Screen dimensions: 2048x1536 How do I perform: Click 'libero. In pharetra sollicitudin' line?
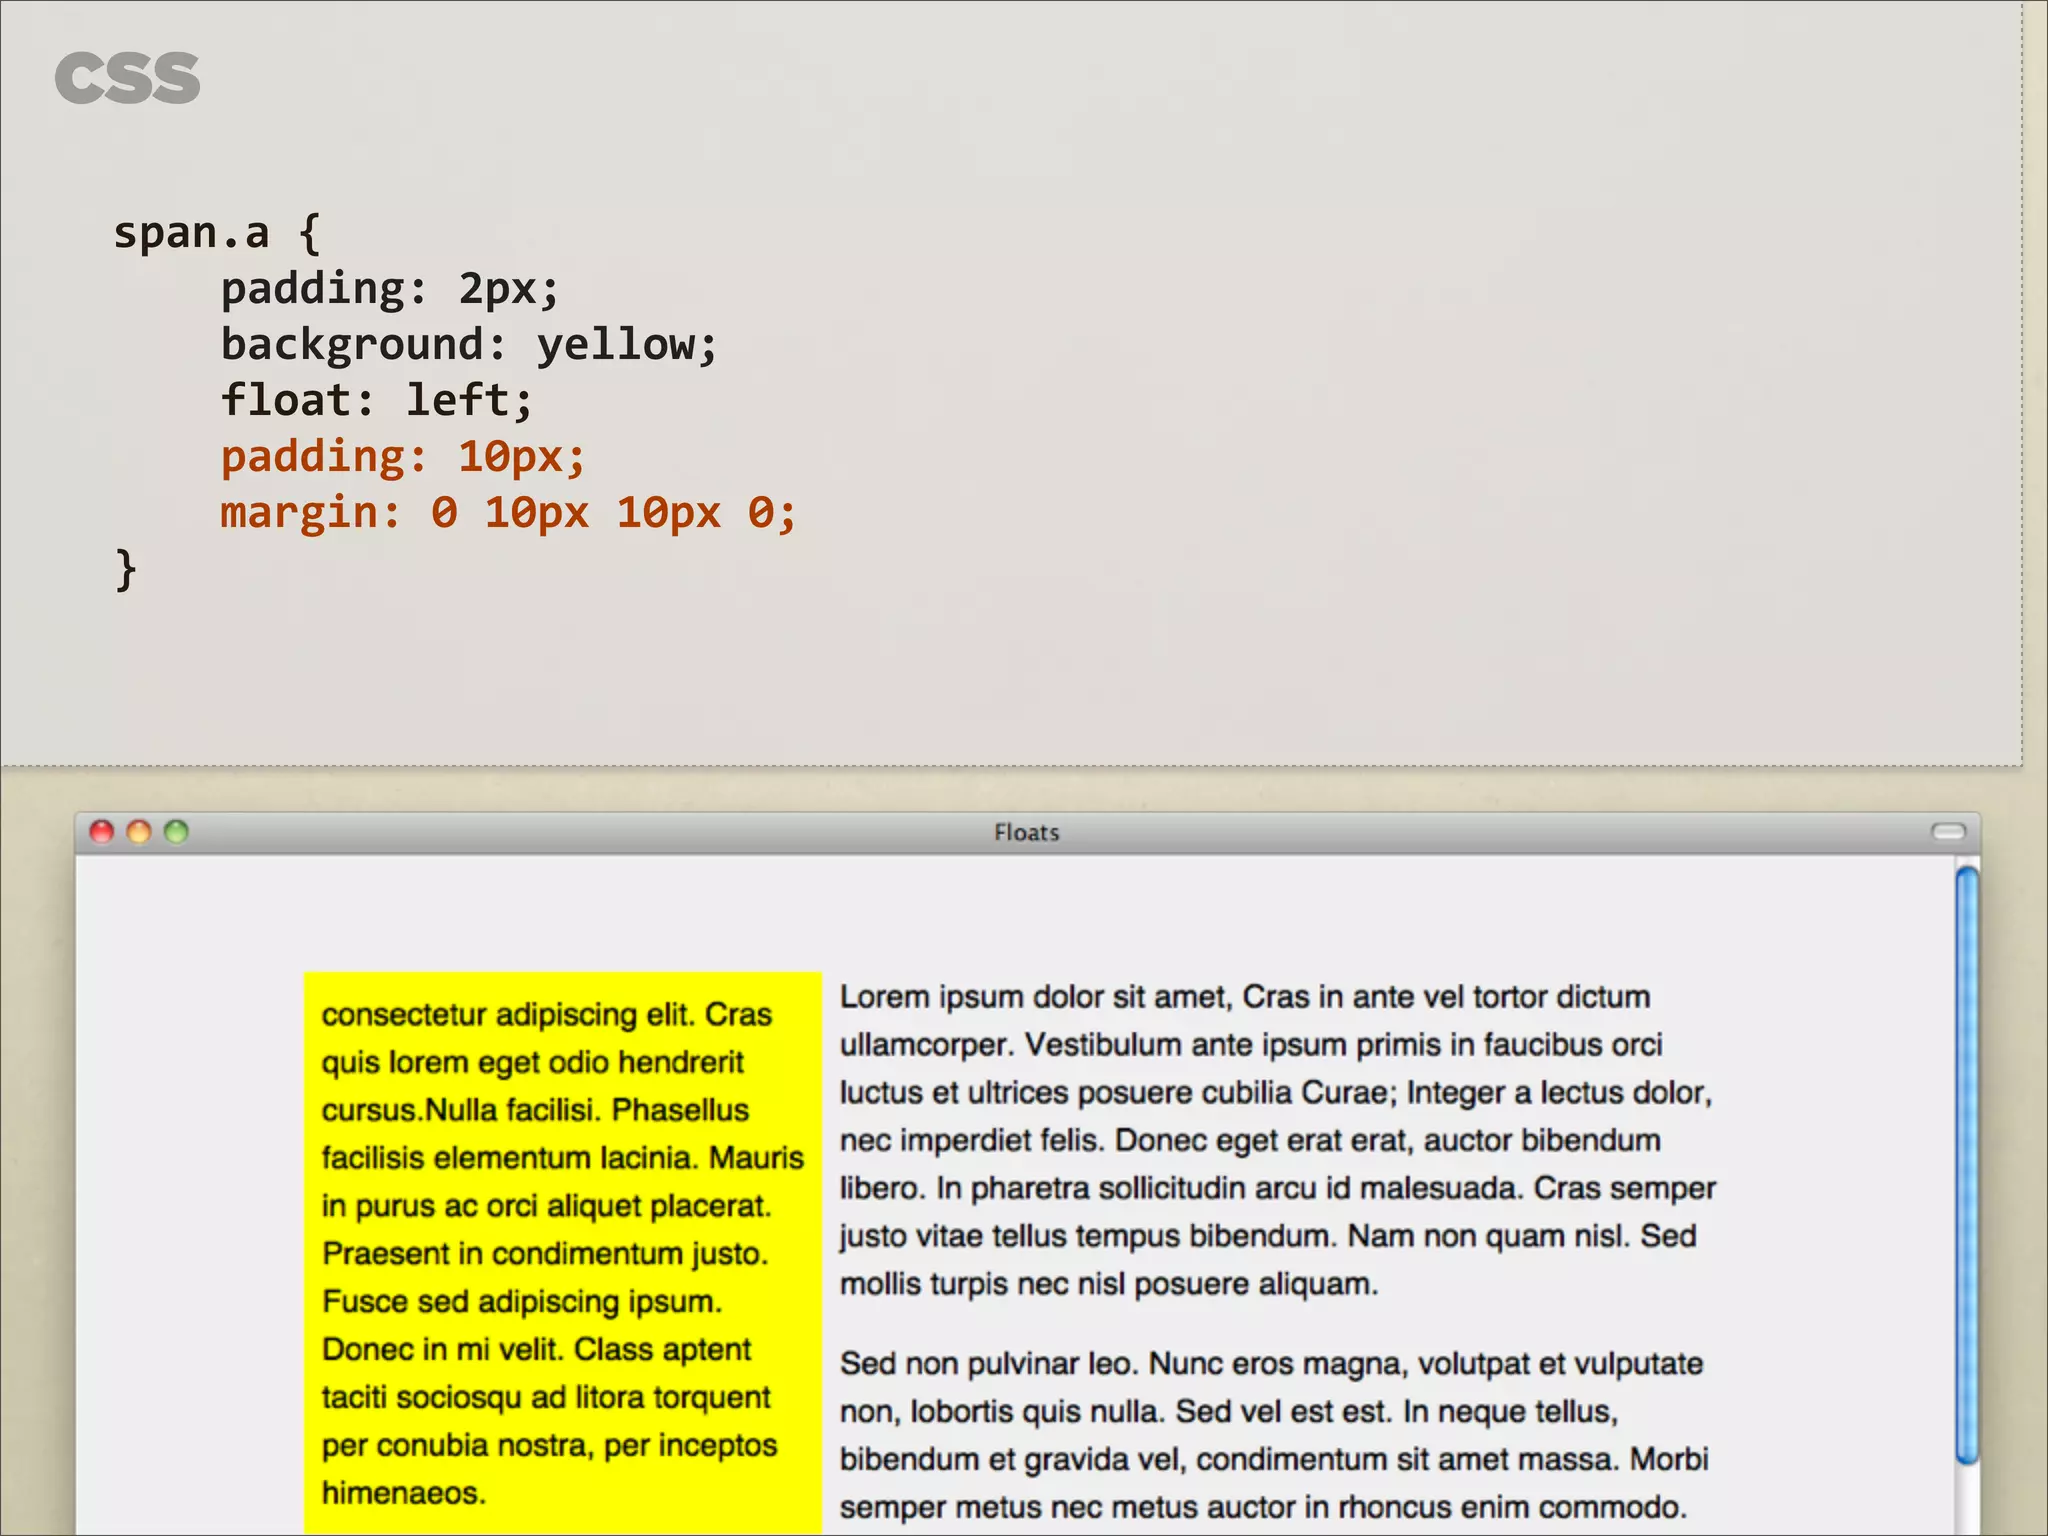(1278, 1189)
